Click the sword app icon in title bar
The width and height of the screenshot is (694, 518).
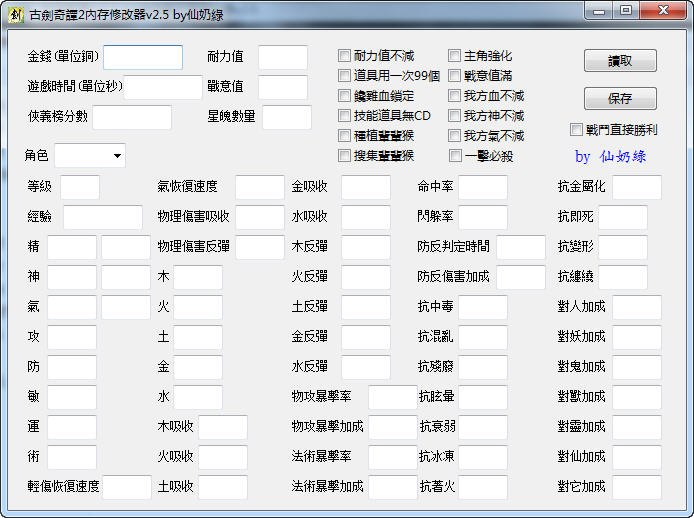pyautogui.click(x=14, y=14)
